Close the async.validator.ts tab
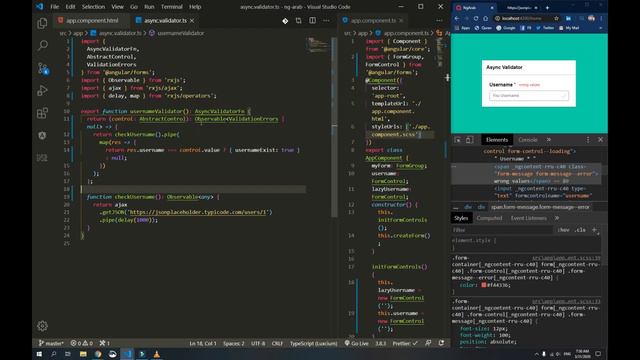640x360 pixels. (192, 20)
